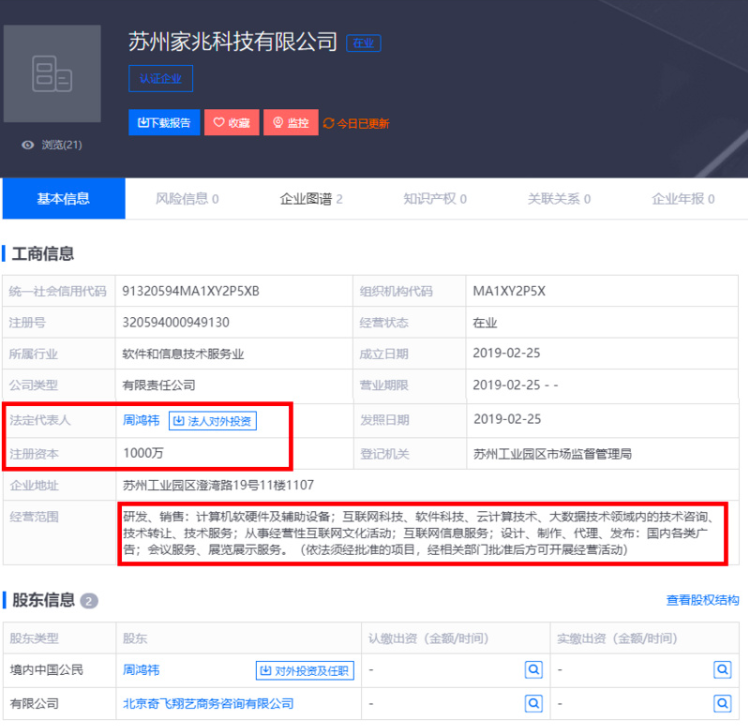Add company to favorites with 收藏
This screenshot has width=748, height=728.
pyautogui.click(x=232, y=123)
